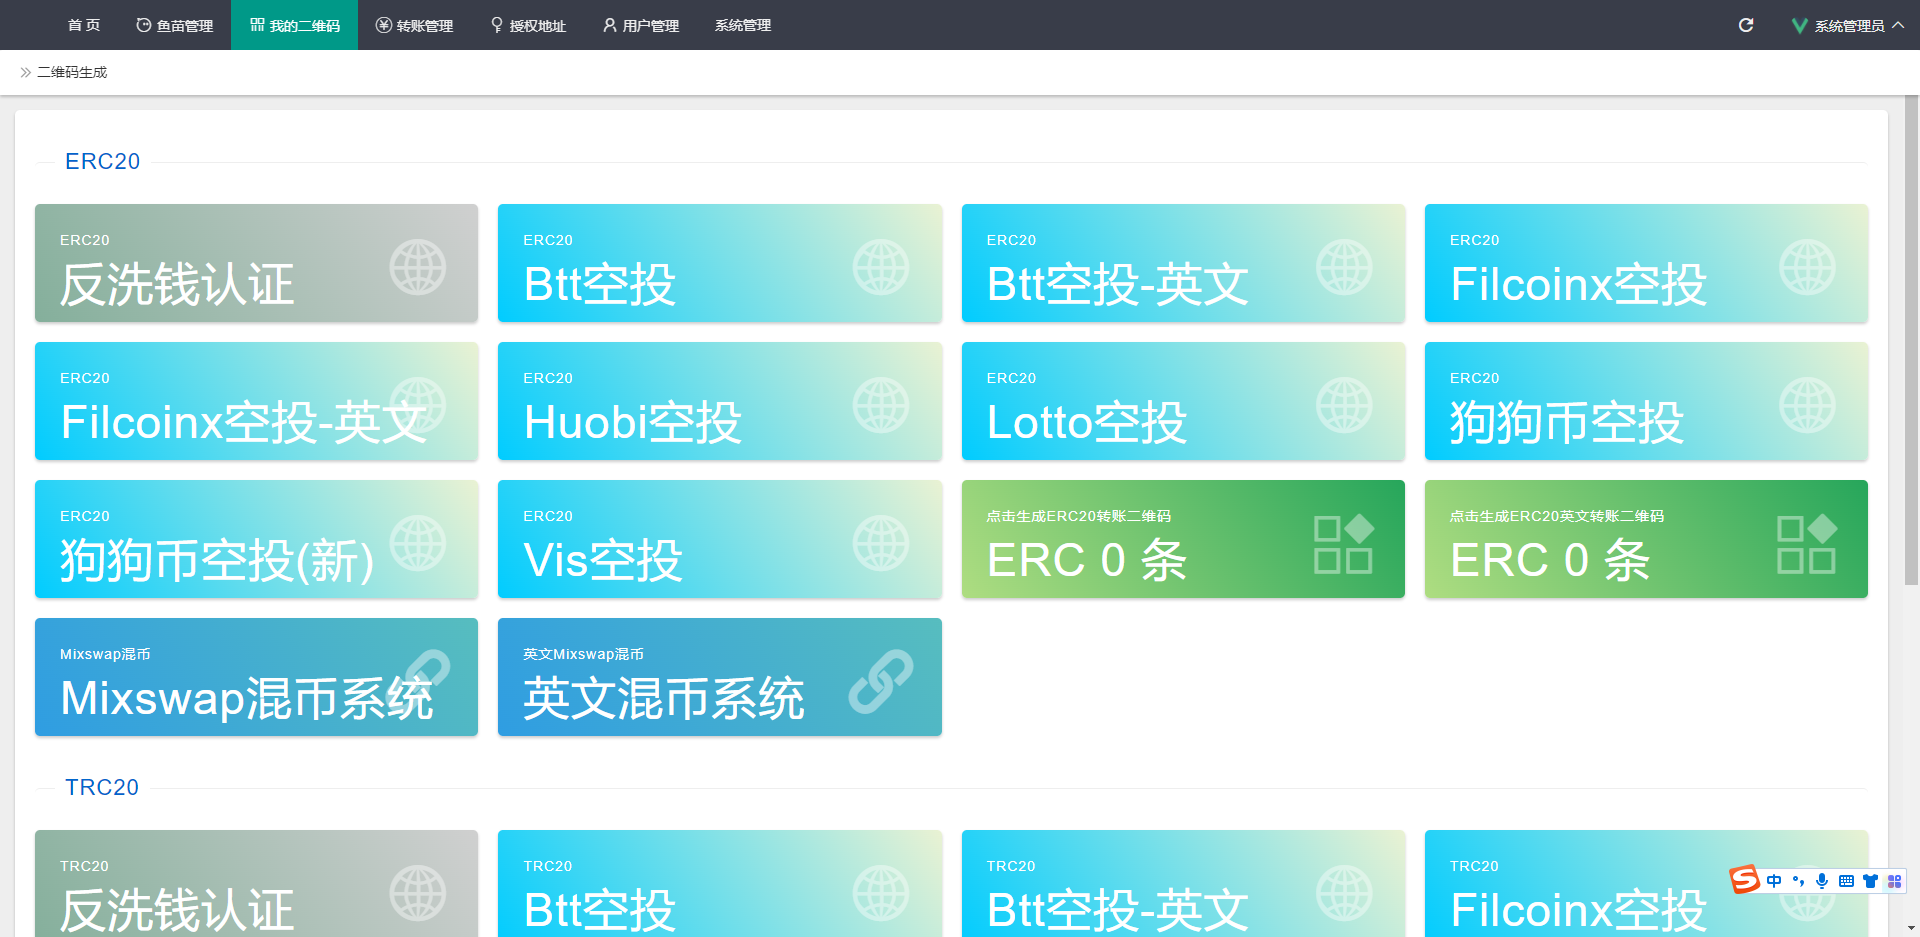
Task: Click chain-link icon on 英文混币系统 card
Action: [880, 681]
